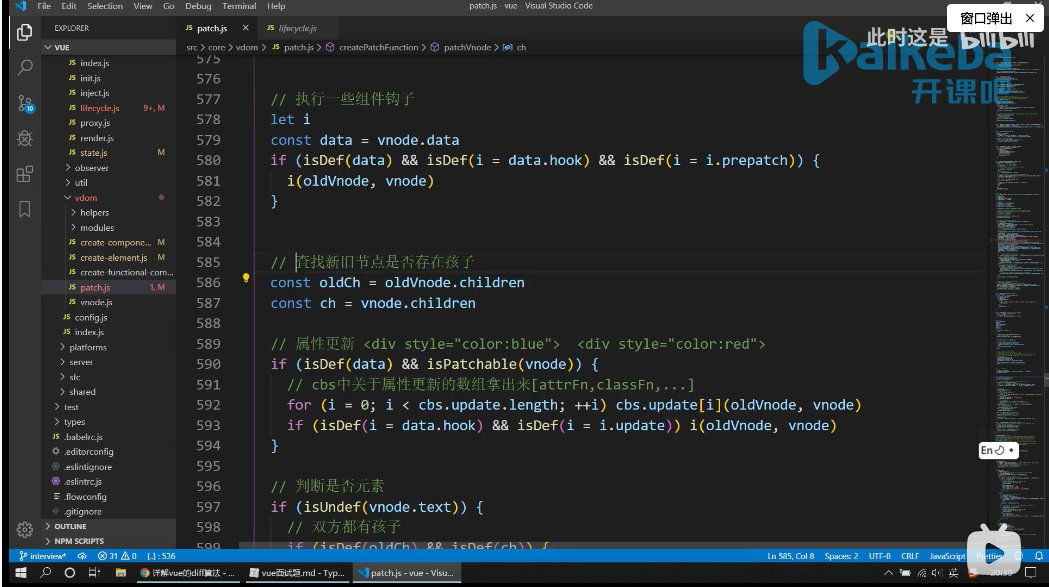The image size is (1049, 587).
Task: Select the patch.js editor tab
Action: pos(212,28)
